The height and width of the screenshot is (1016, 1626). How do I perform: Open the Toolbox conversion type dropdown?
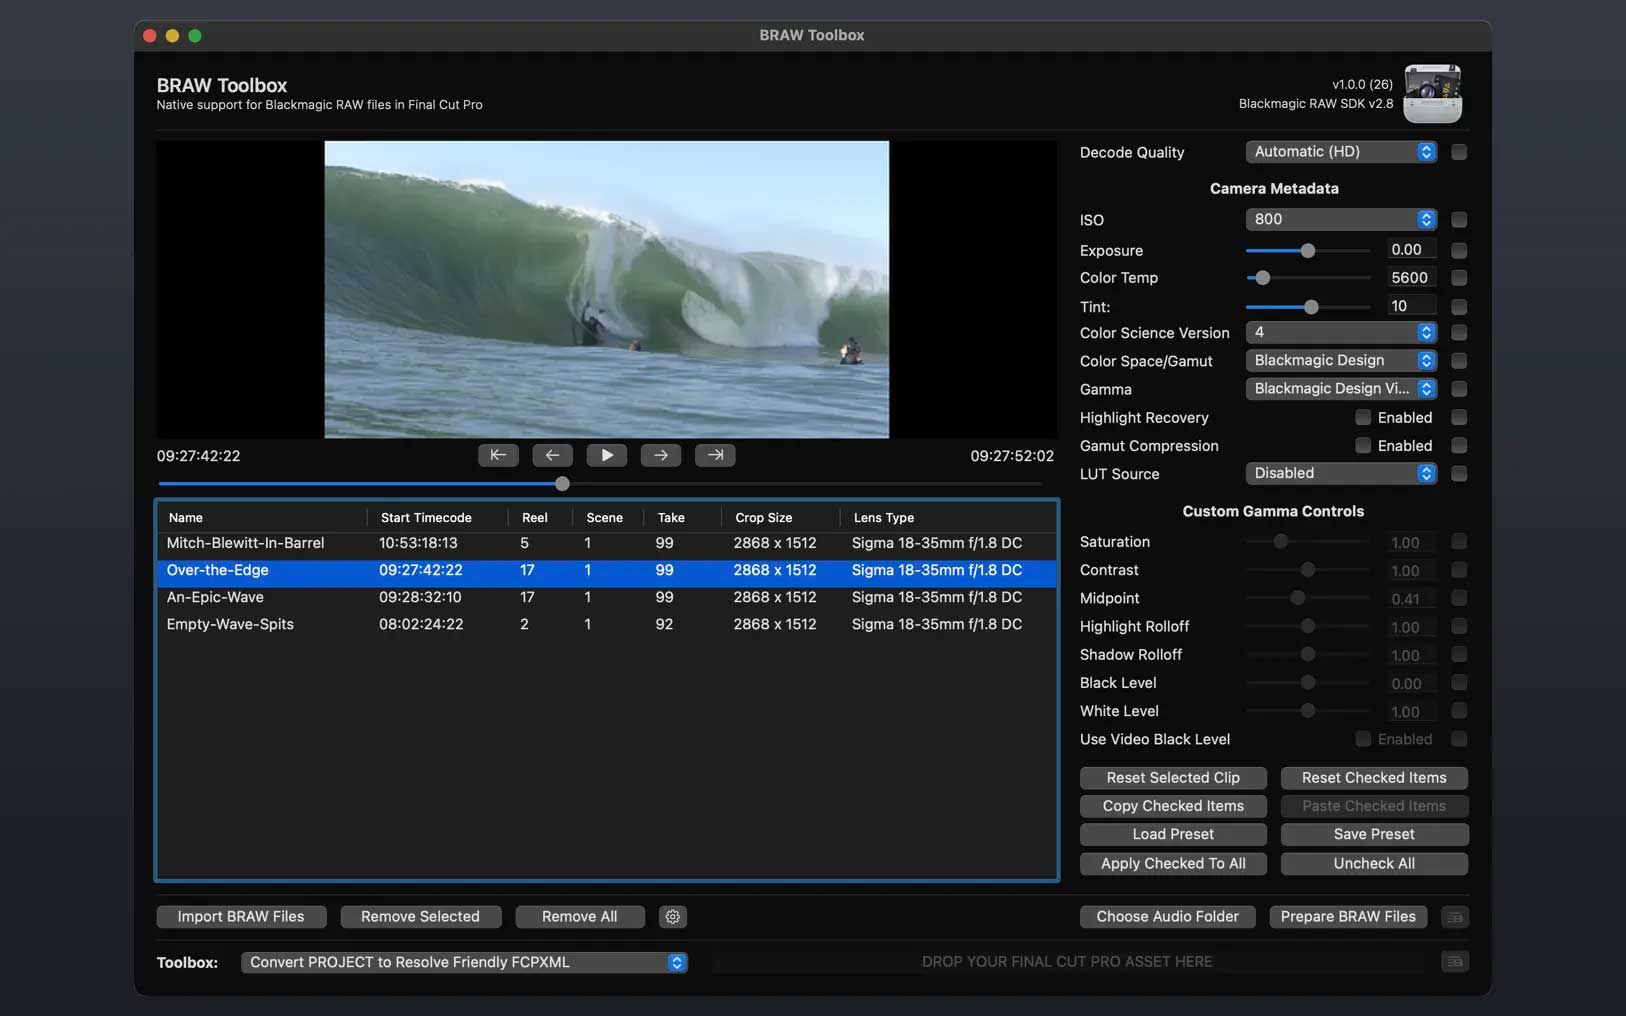(x=464, y=962)
